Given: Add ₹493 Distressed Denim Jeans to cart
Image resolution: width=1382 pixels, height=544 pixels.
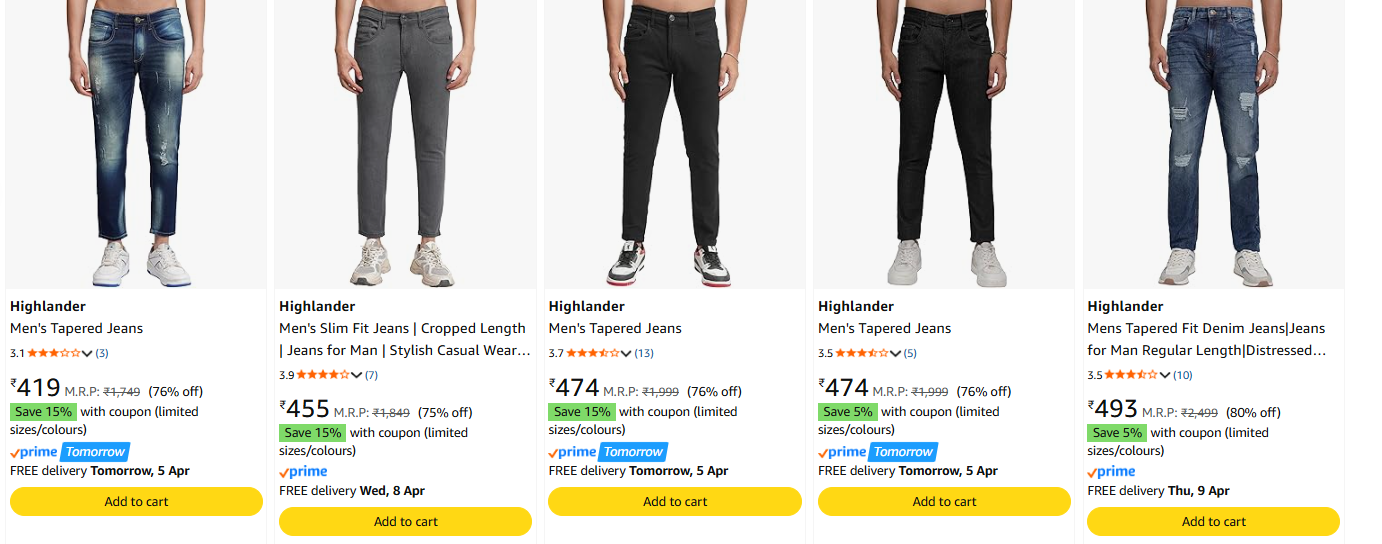Looking at the screenshot, I should (x=1213, y=522).
